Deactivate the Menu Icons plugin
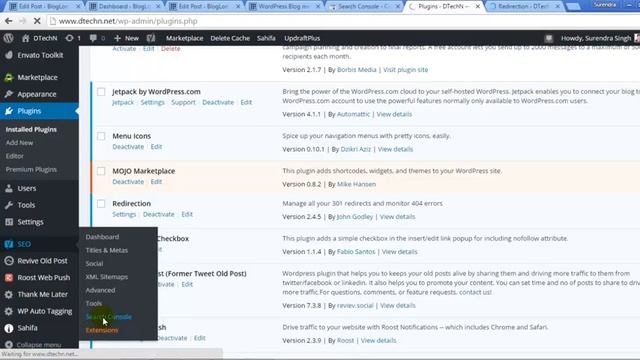 click(x=128, y=147)
